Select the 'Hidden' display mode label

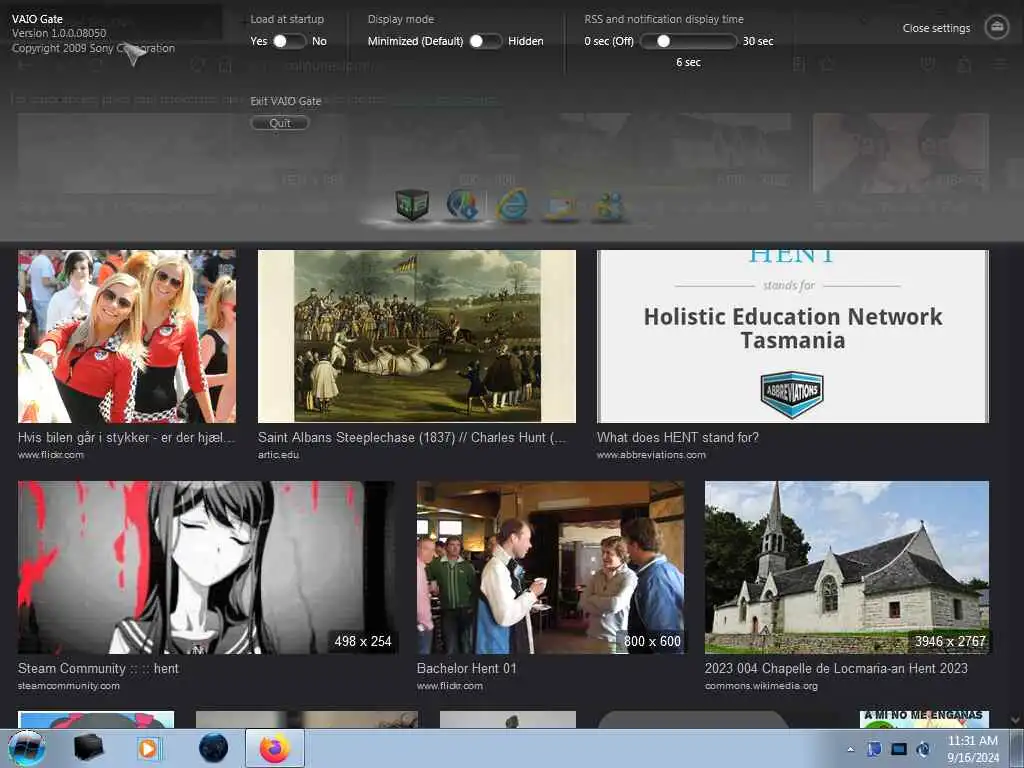click(526, 41)
